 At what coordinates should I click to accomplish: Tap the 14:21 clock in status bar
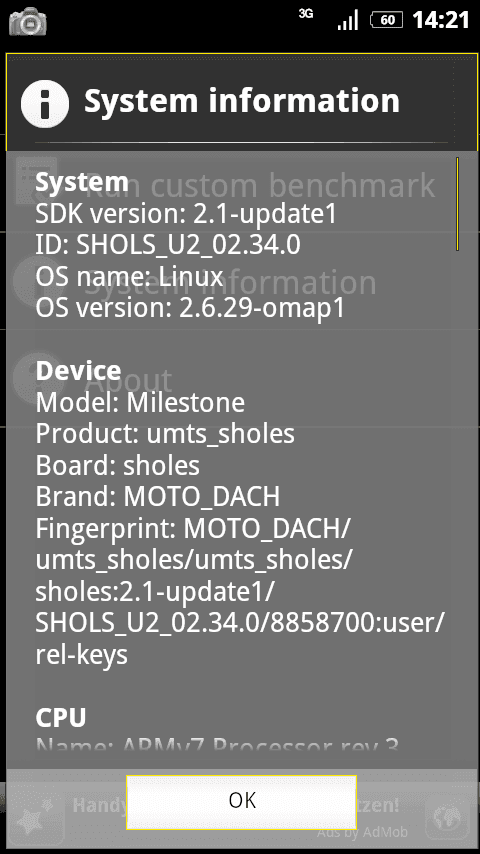pyautogui.click(x=441, y=21)
